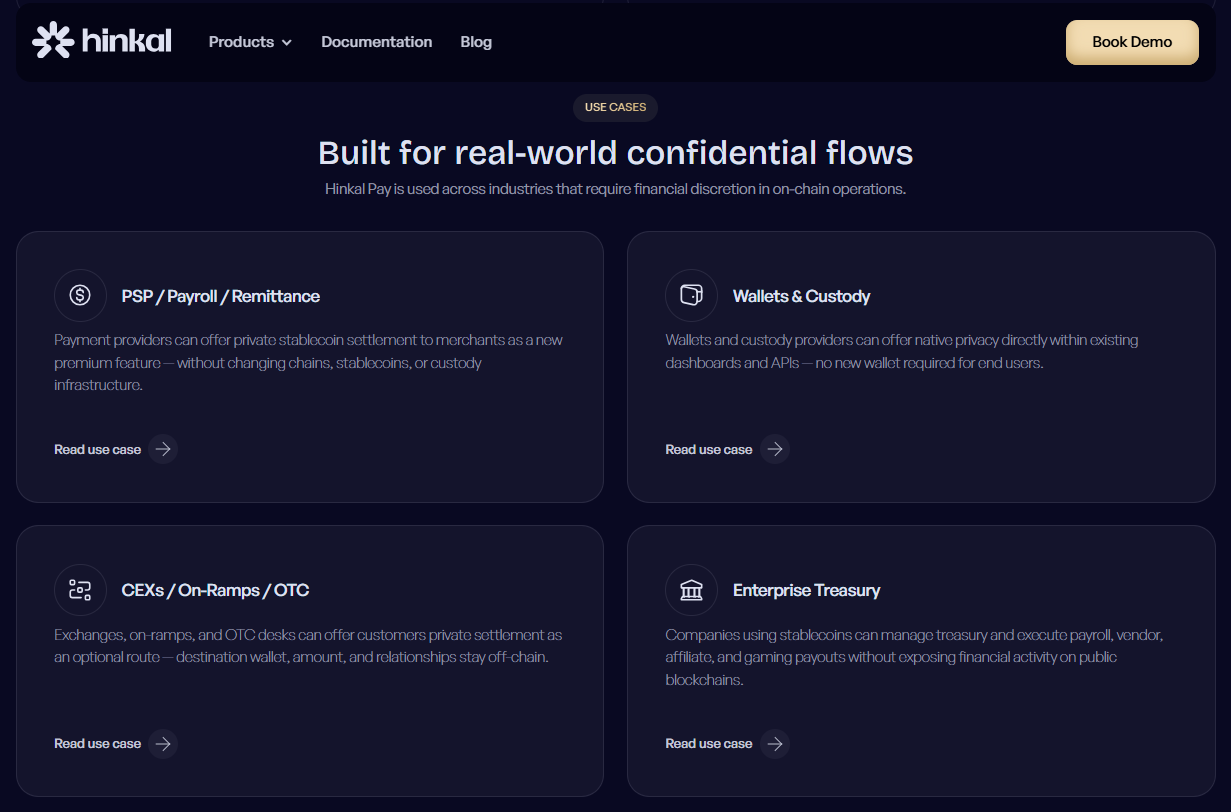This screenshot has width=1231, height=812.
Task: Open the CEXs / On-Ramps / OTC 'Read use case' link
Action: pos(116,743)
